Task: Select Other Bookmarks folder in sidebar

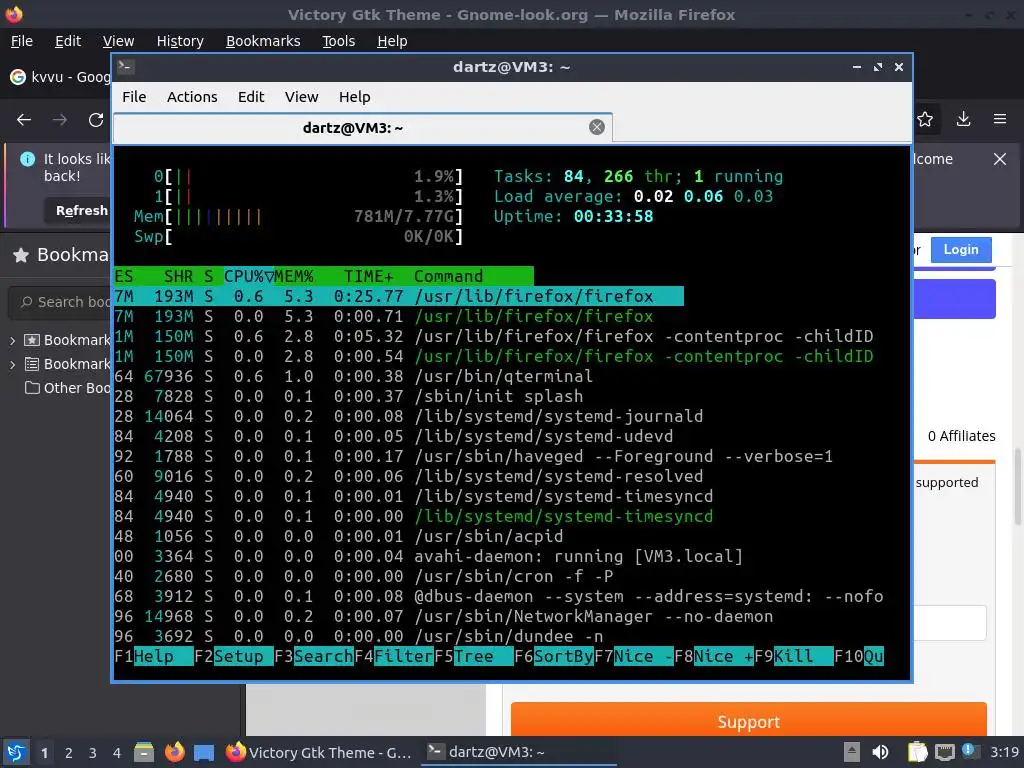Action: coord(67,388)
